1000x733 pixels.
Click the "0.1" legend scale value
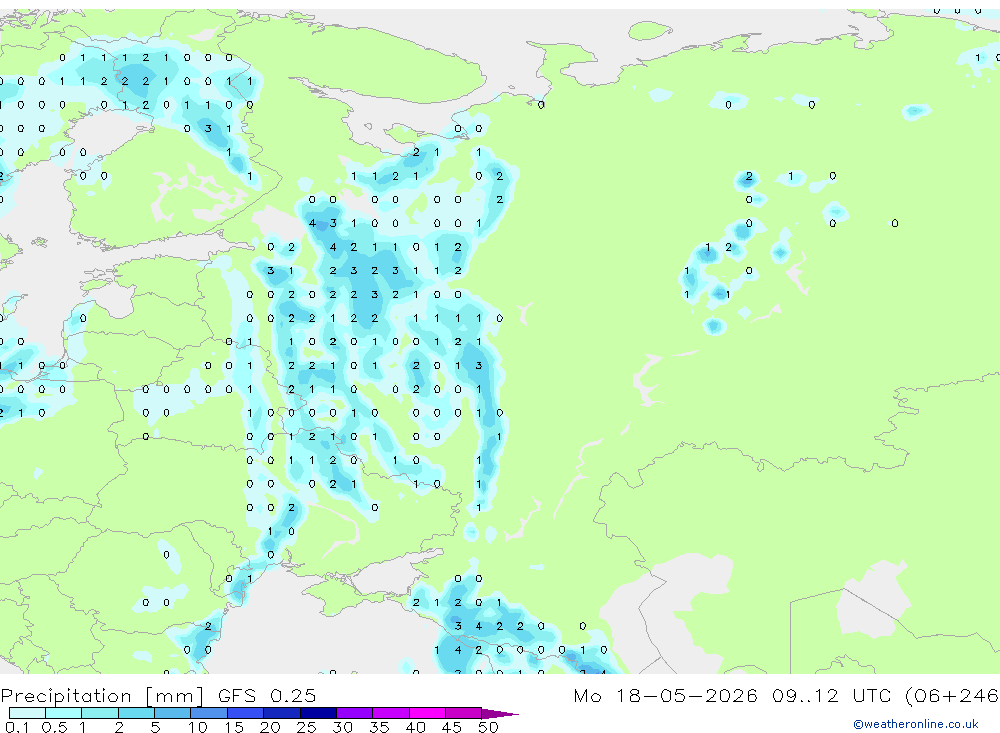(17, 727)
